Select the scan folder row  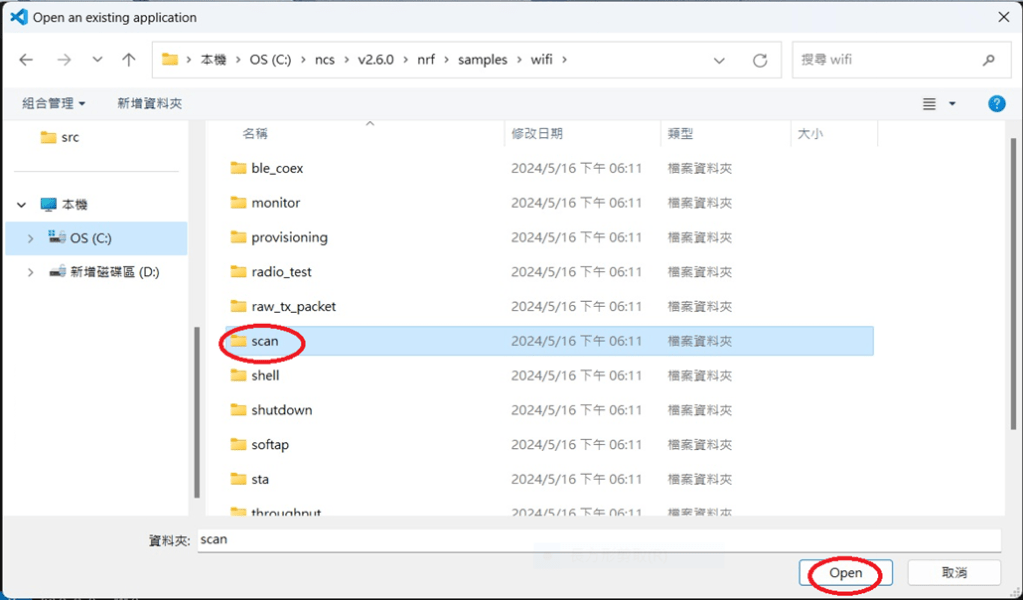point(549,341)
